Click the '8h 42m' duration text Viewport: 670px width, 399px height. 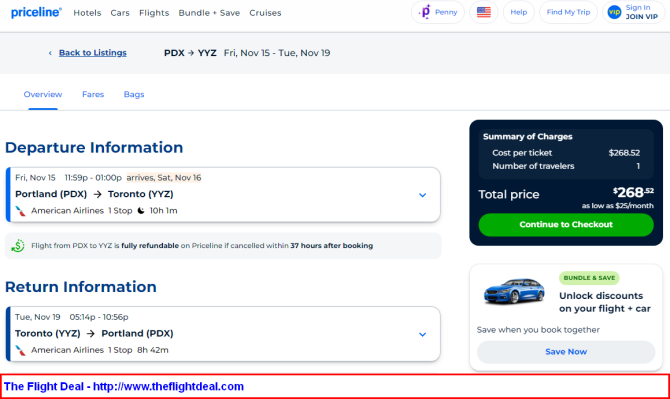point(153,350)
